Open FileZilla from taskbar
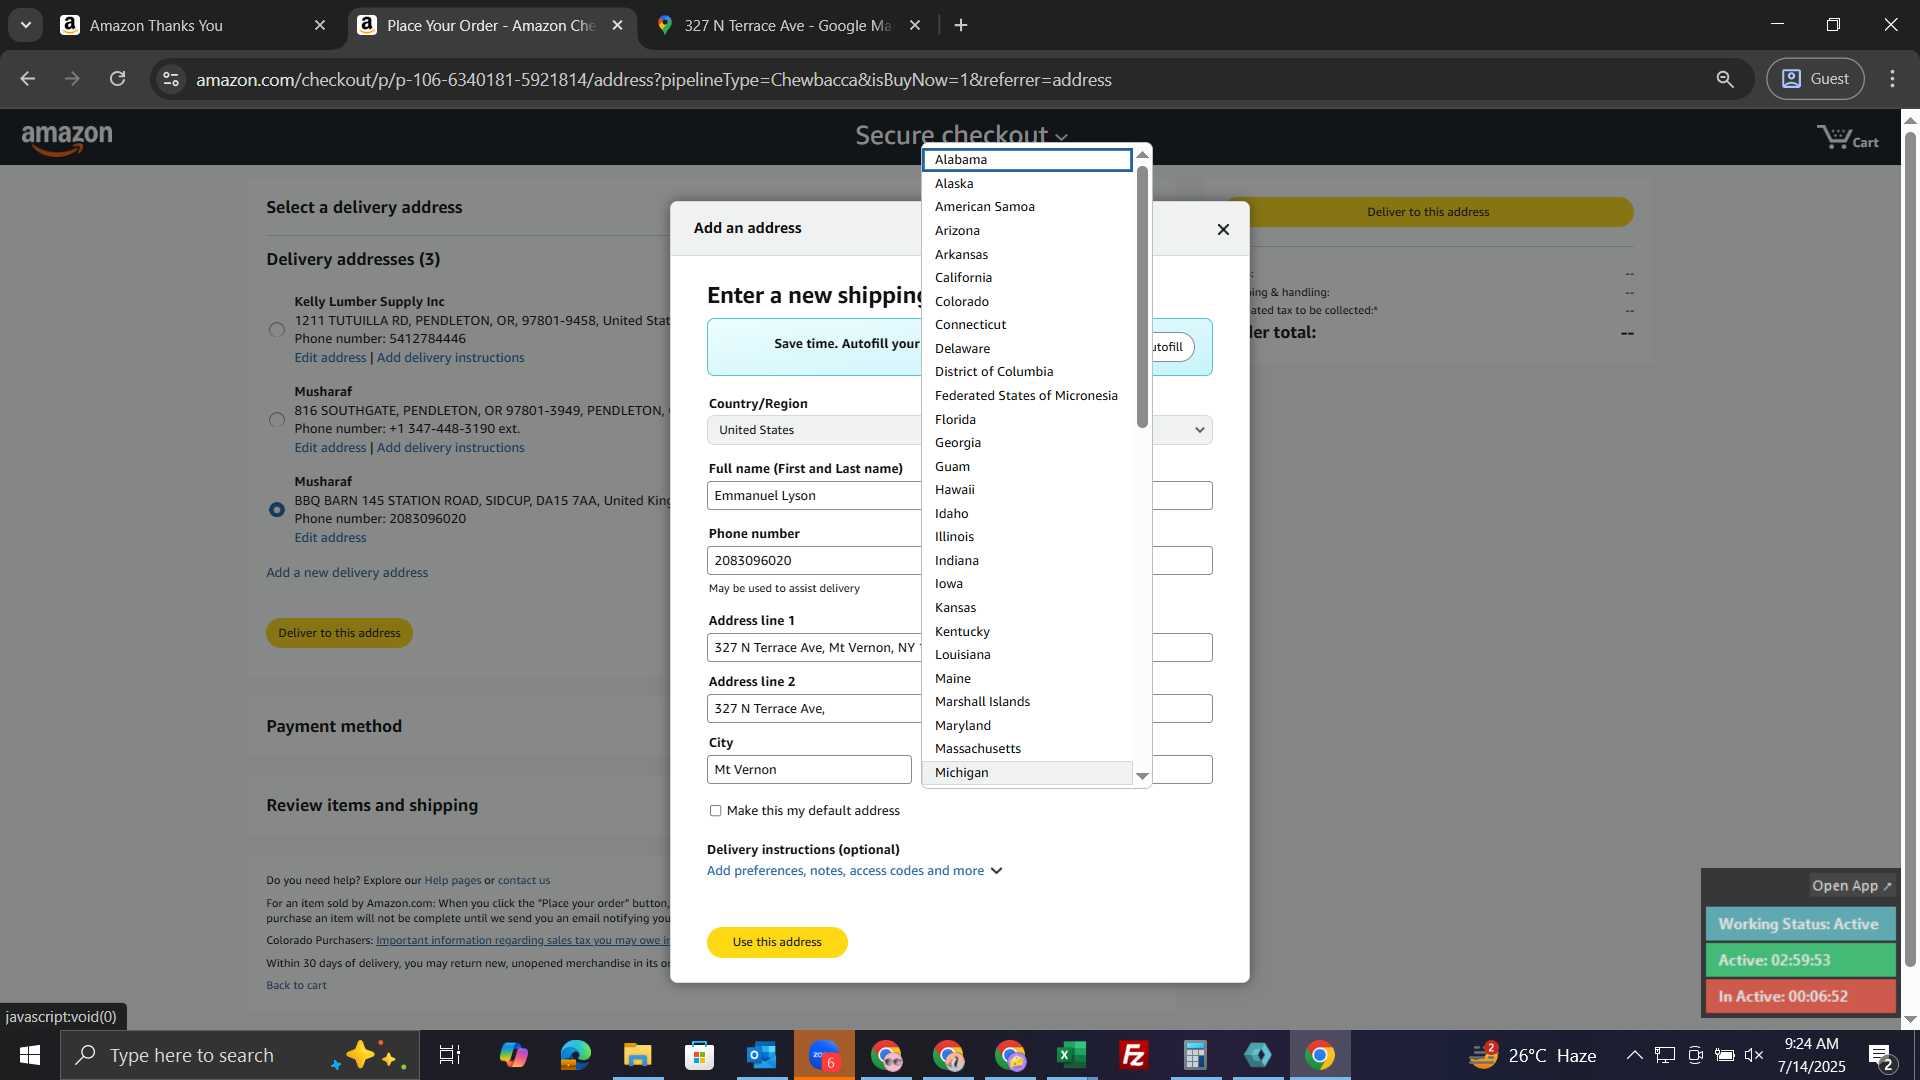 (x=1133, y=1055)
